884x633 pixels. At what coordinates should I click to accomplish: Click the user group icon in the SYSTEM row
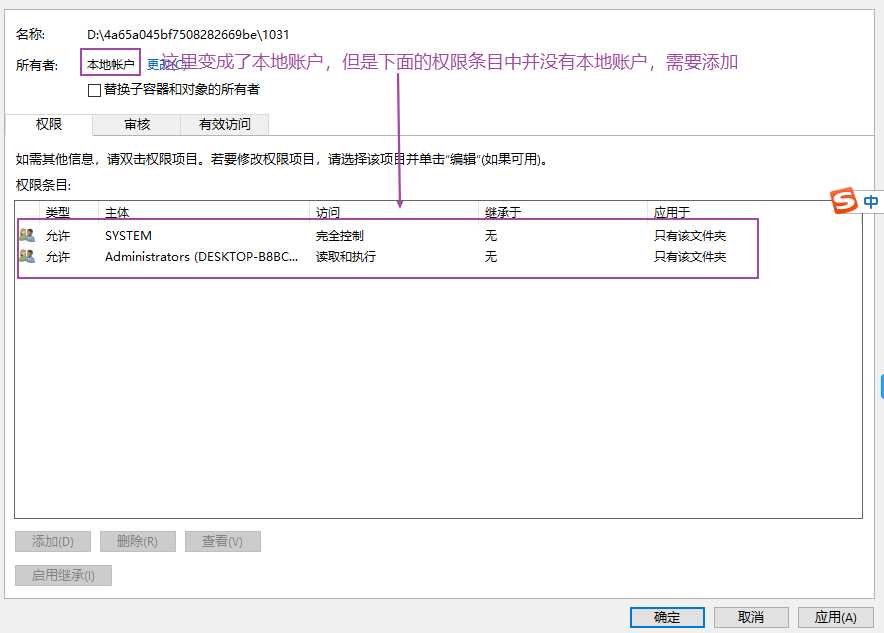click(27, 236)
